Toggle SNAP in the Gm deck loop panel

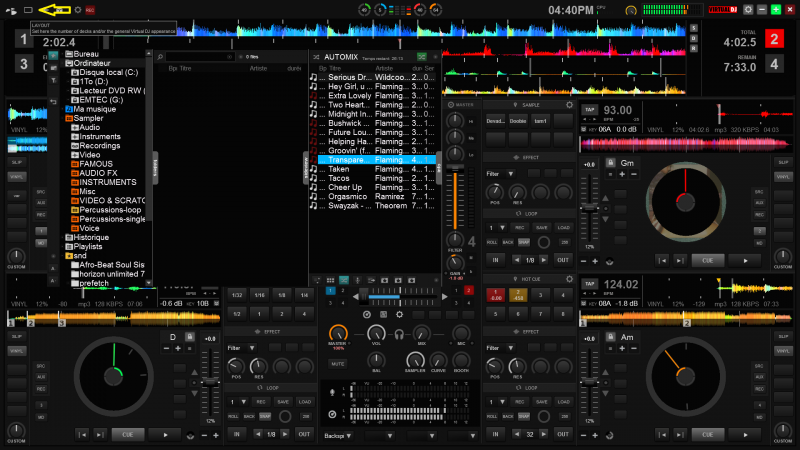coord(524,242)
